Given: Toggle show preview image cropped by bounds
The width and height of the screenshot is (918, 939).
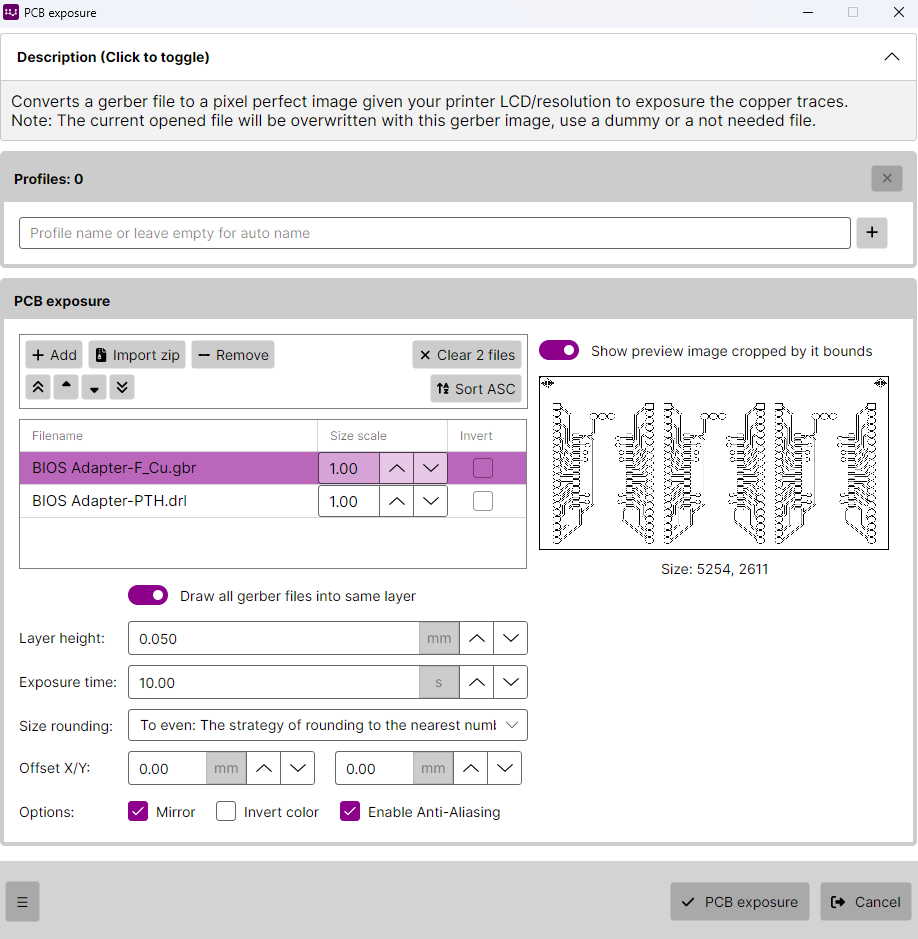Looking at the screenshot, I should tap(559, 350).
